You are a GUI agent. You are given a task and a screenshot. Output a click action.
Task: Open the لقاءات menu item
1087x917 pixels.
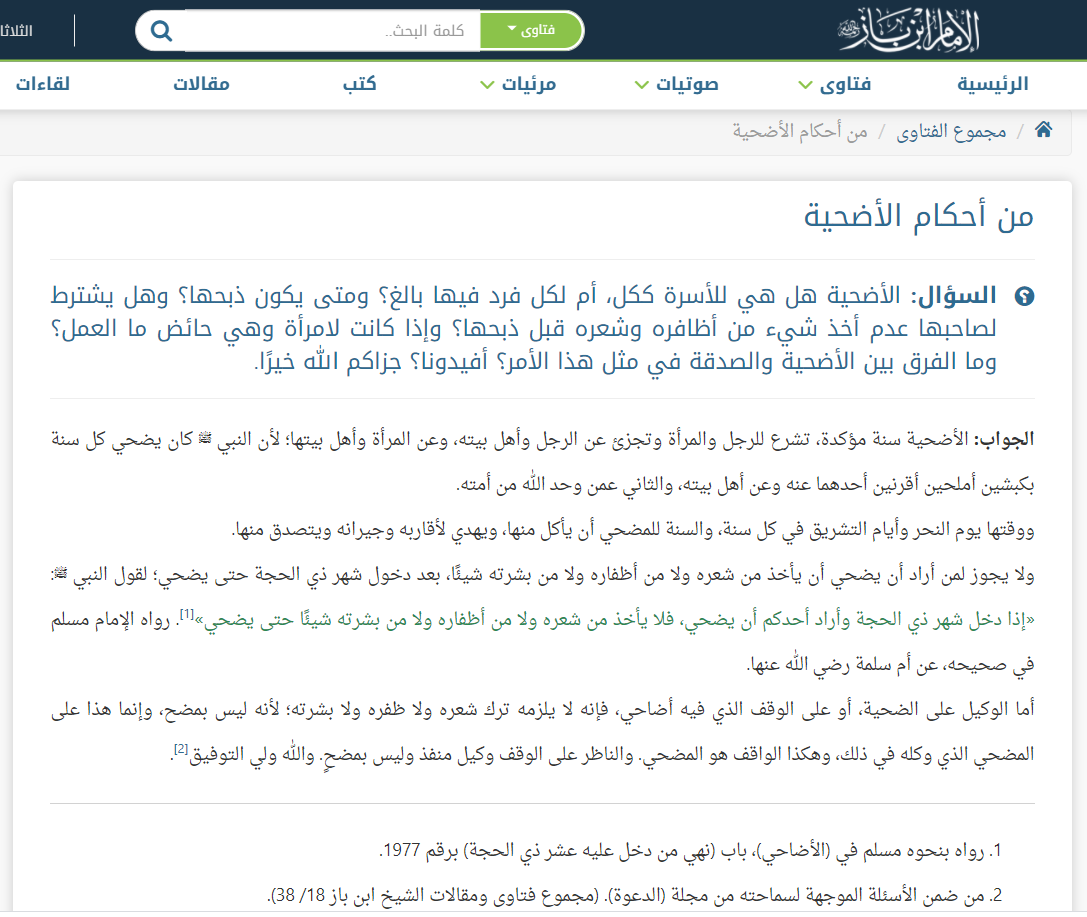(43, 85)
